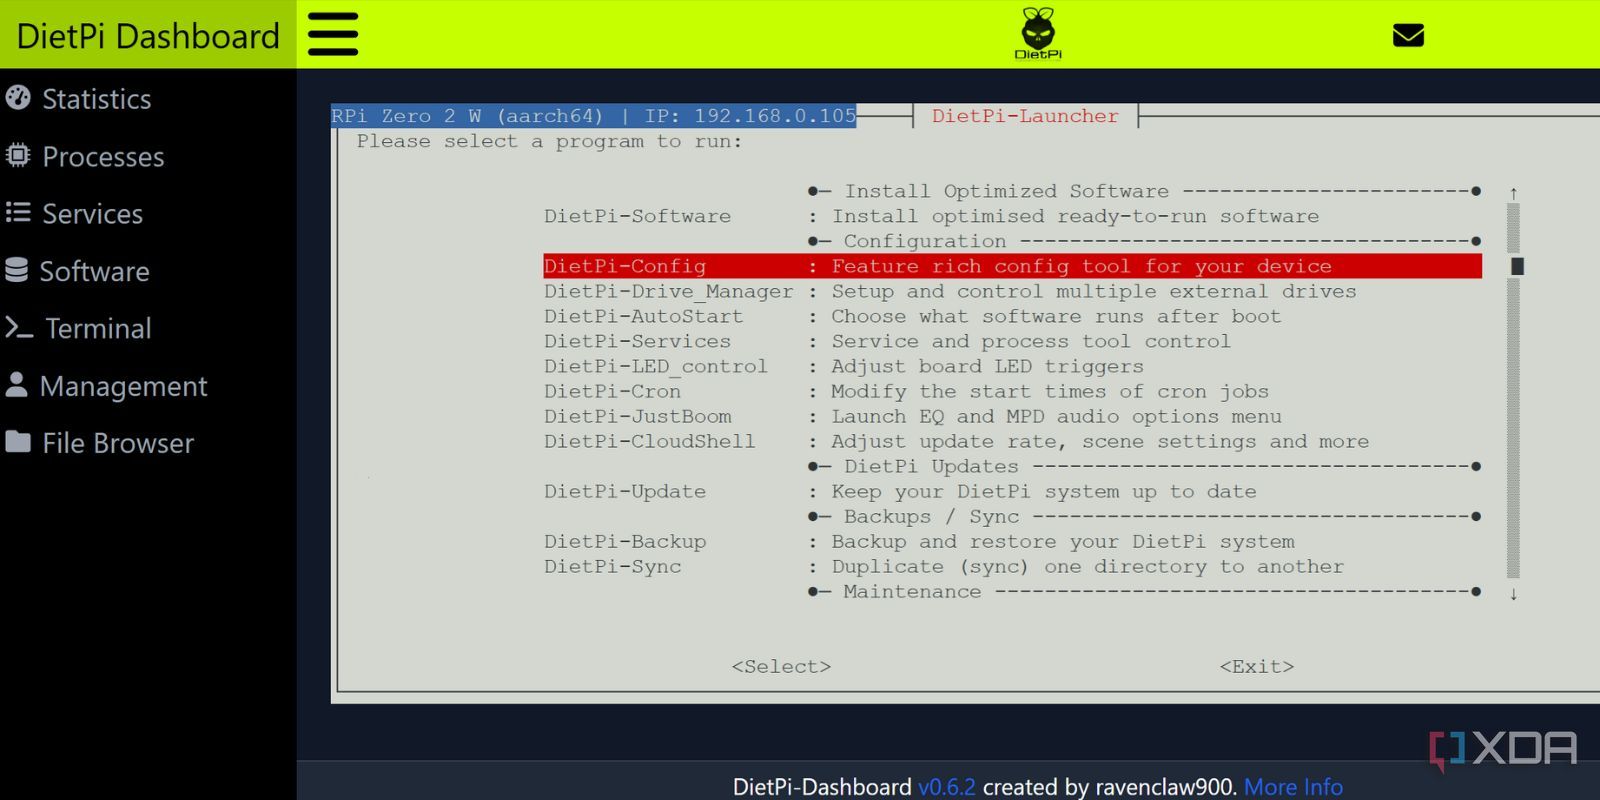Select DietPi-AutoStart entry
The width and height of the screenshot is (1600, 800).
pos(643,316)
